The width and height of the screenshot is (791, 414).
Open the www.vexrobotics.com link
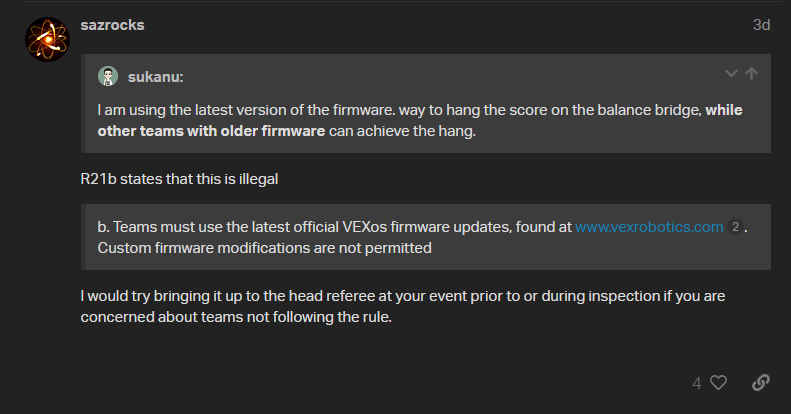tap(648, 227)
